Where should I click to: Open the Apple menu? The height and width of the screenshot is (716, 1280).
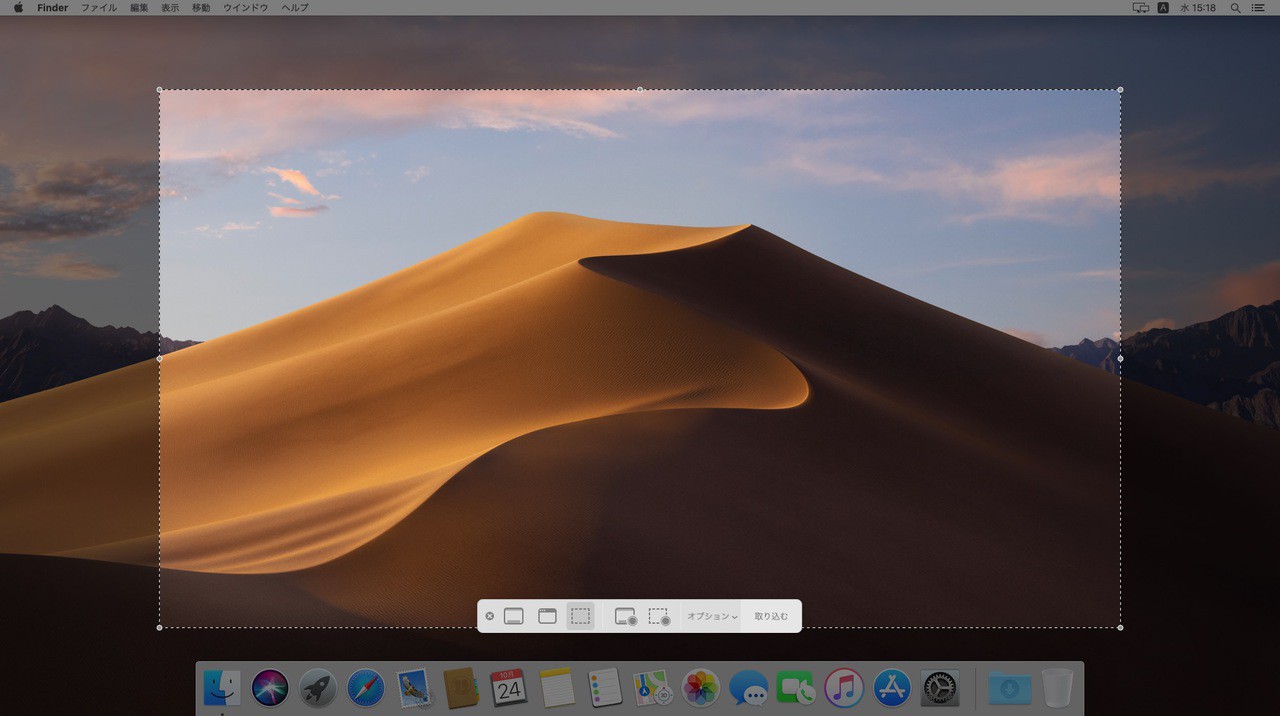click(18, 8)
